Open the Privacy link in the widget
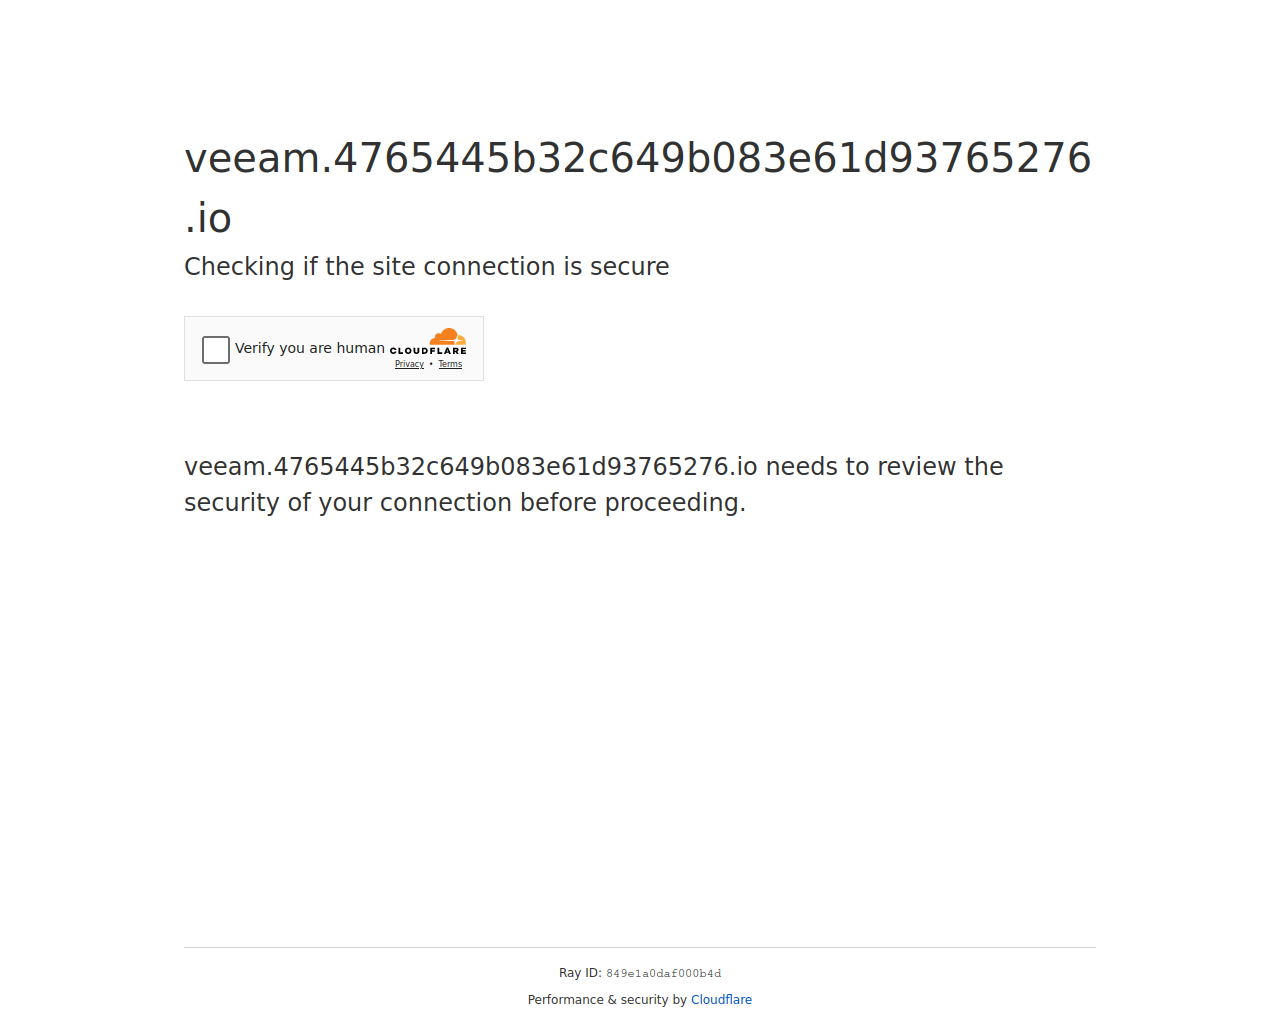 click(409, 364)
